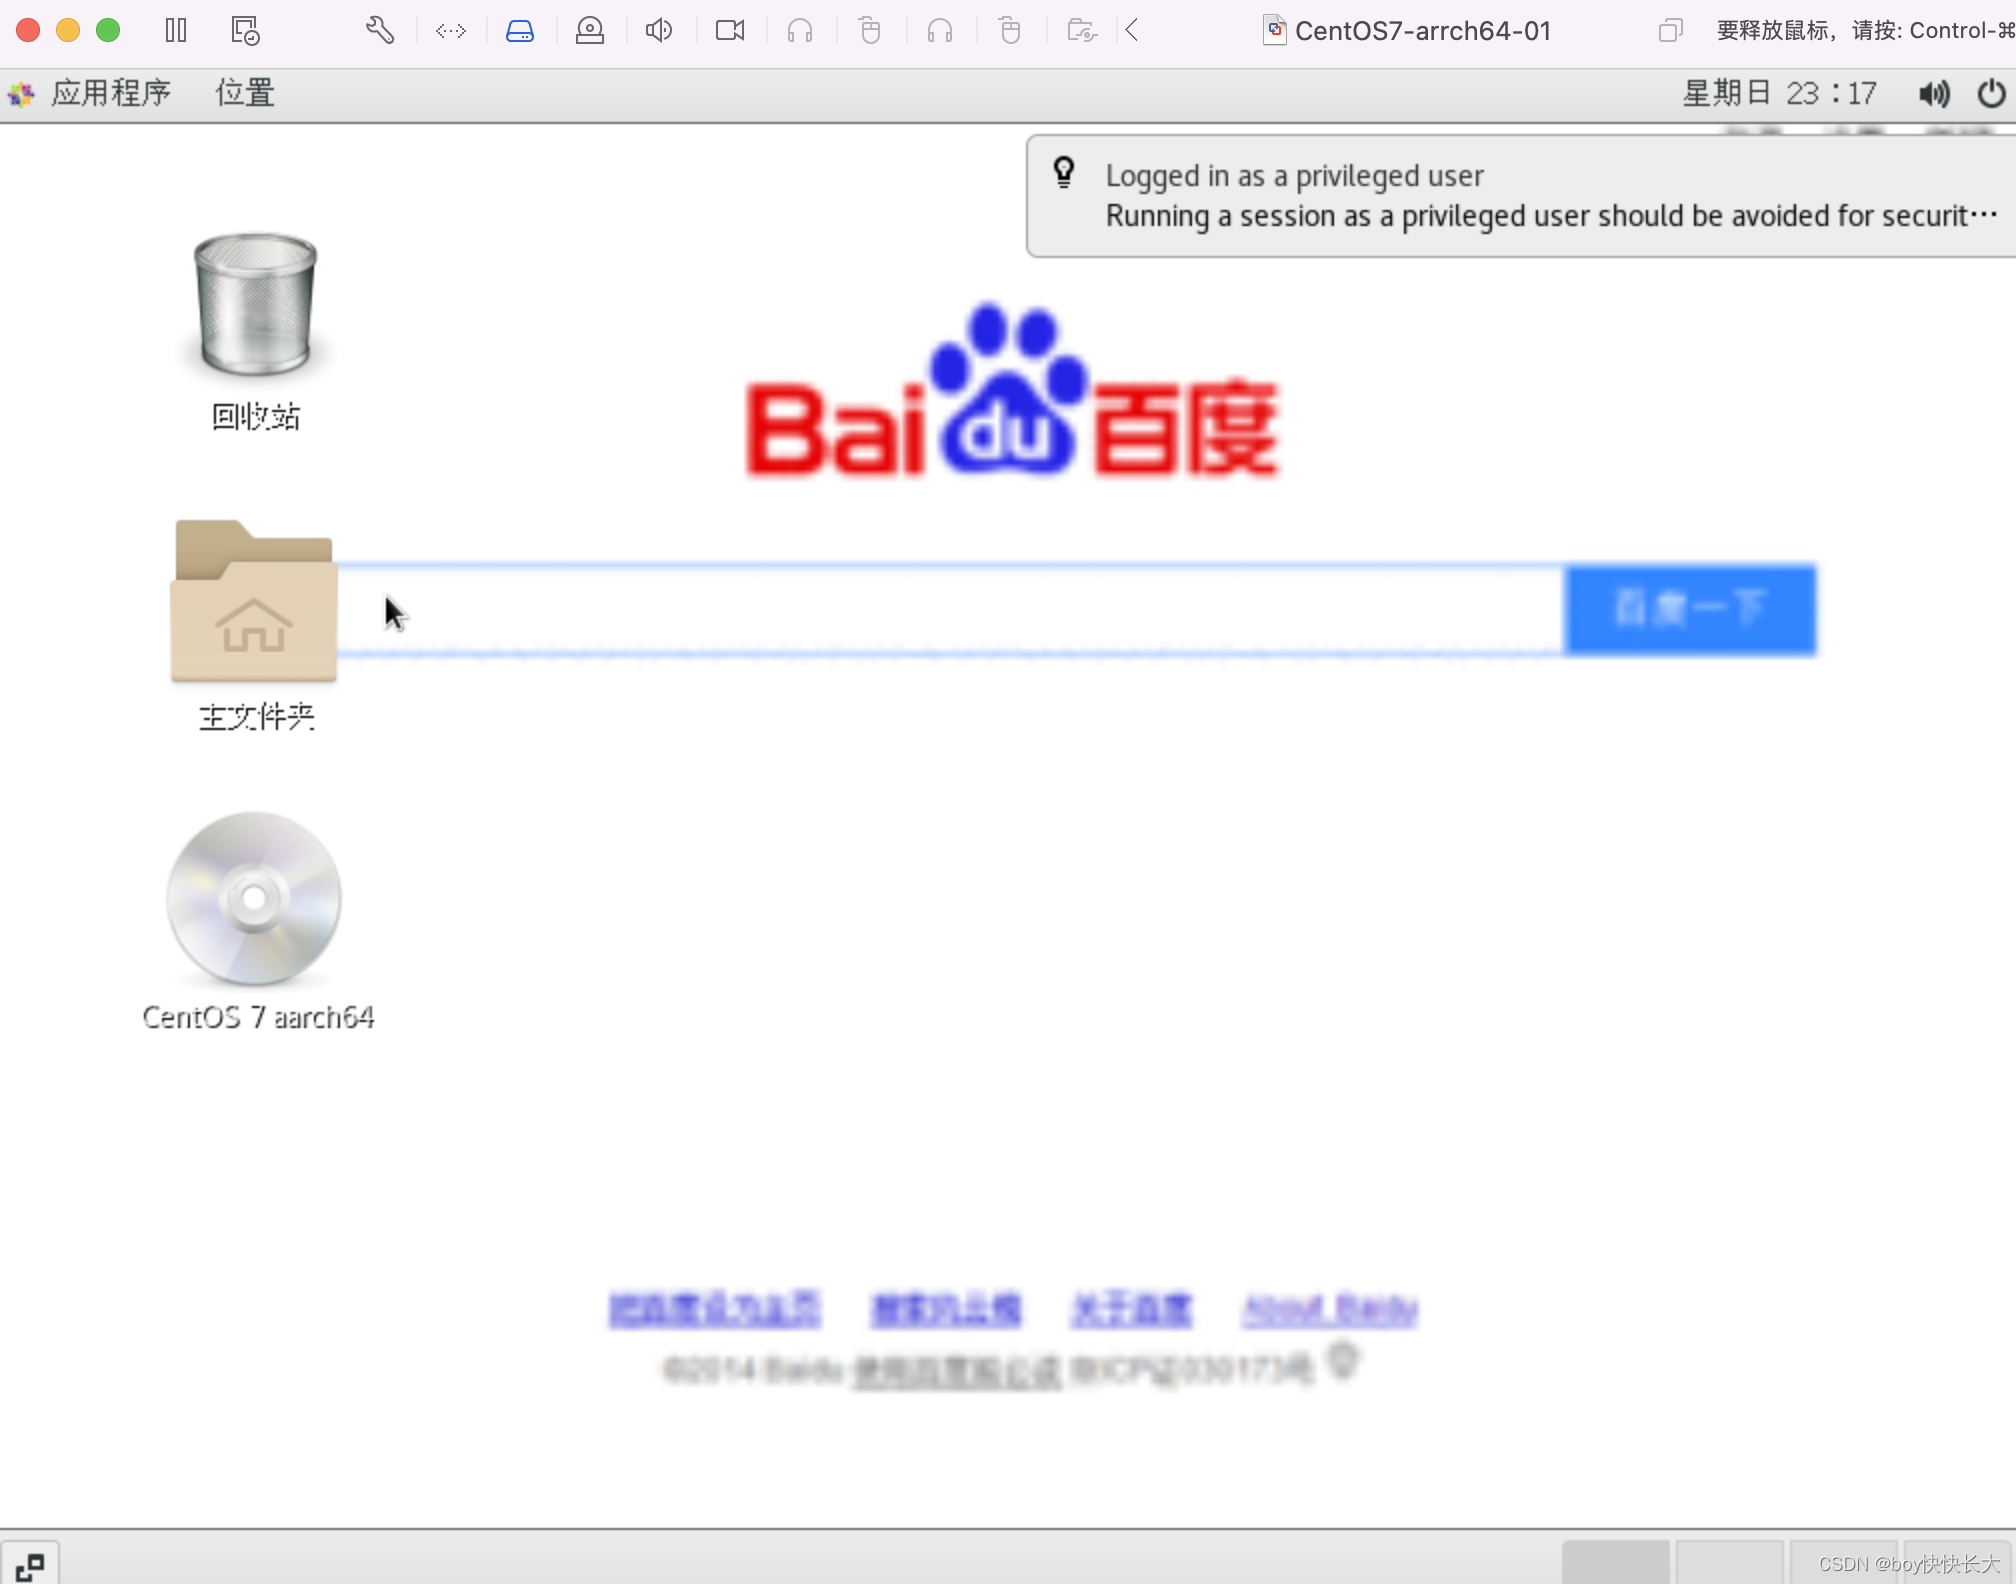Open the 位置 menu

(245, 93)
